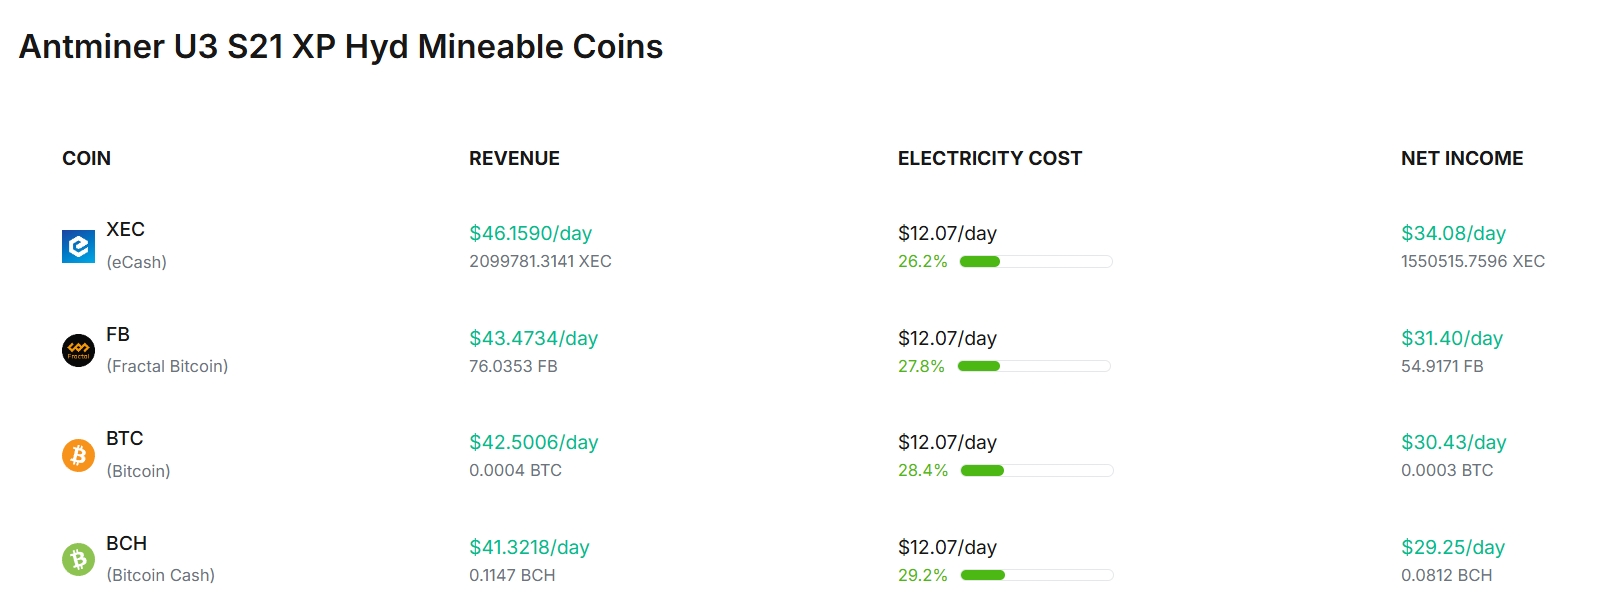
Task: Click the green Bitcoin Cash icon
Action: [x=78, y=559]
